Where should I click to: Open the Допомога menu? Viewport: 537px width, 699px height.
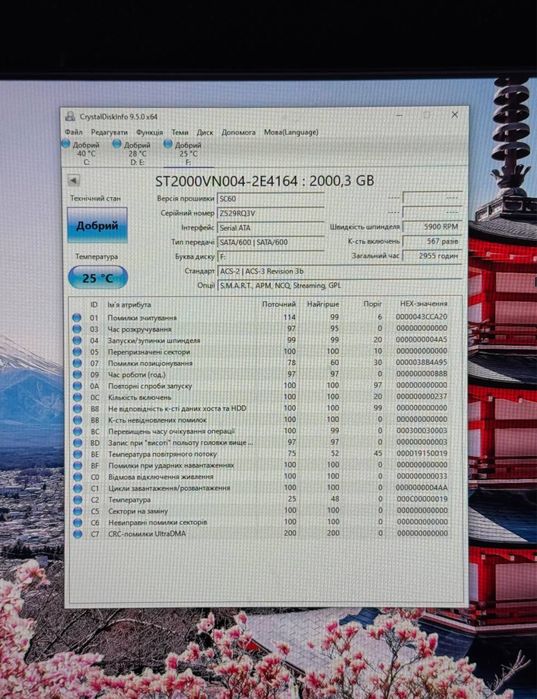[238, 132]
